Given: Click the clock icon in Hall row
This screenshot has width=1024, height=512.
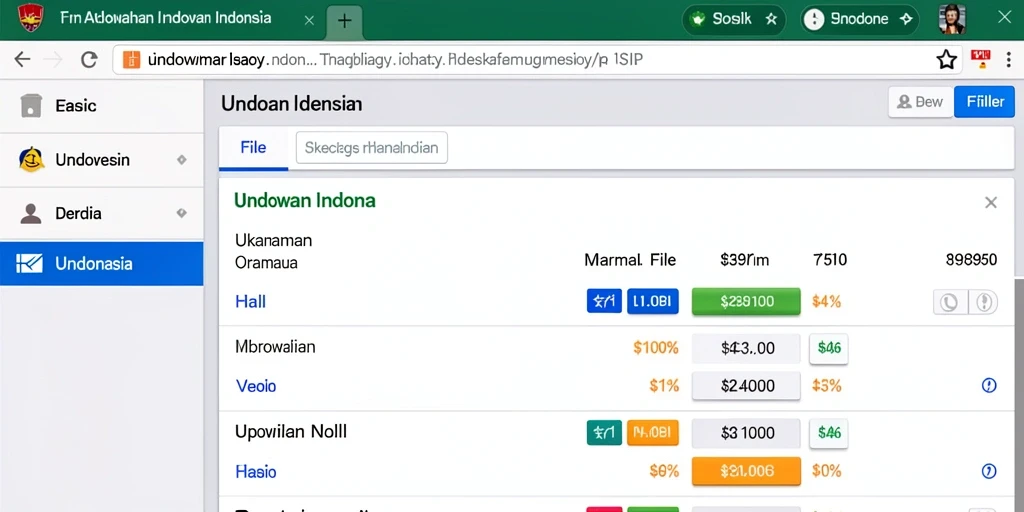Looking at the screenshot, I should 948,302.
